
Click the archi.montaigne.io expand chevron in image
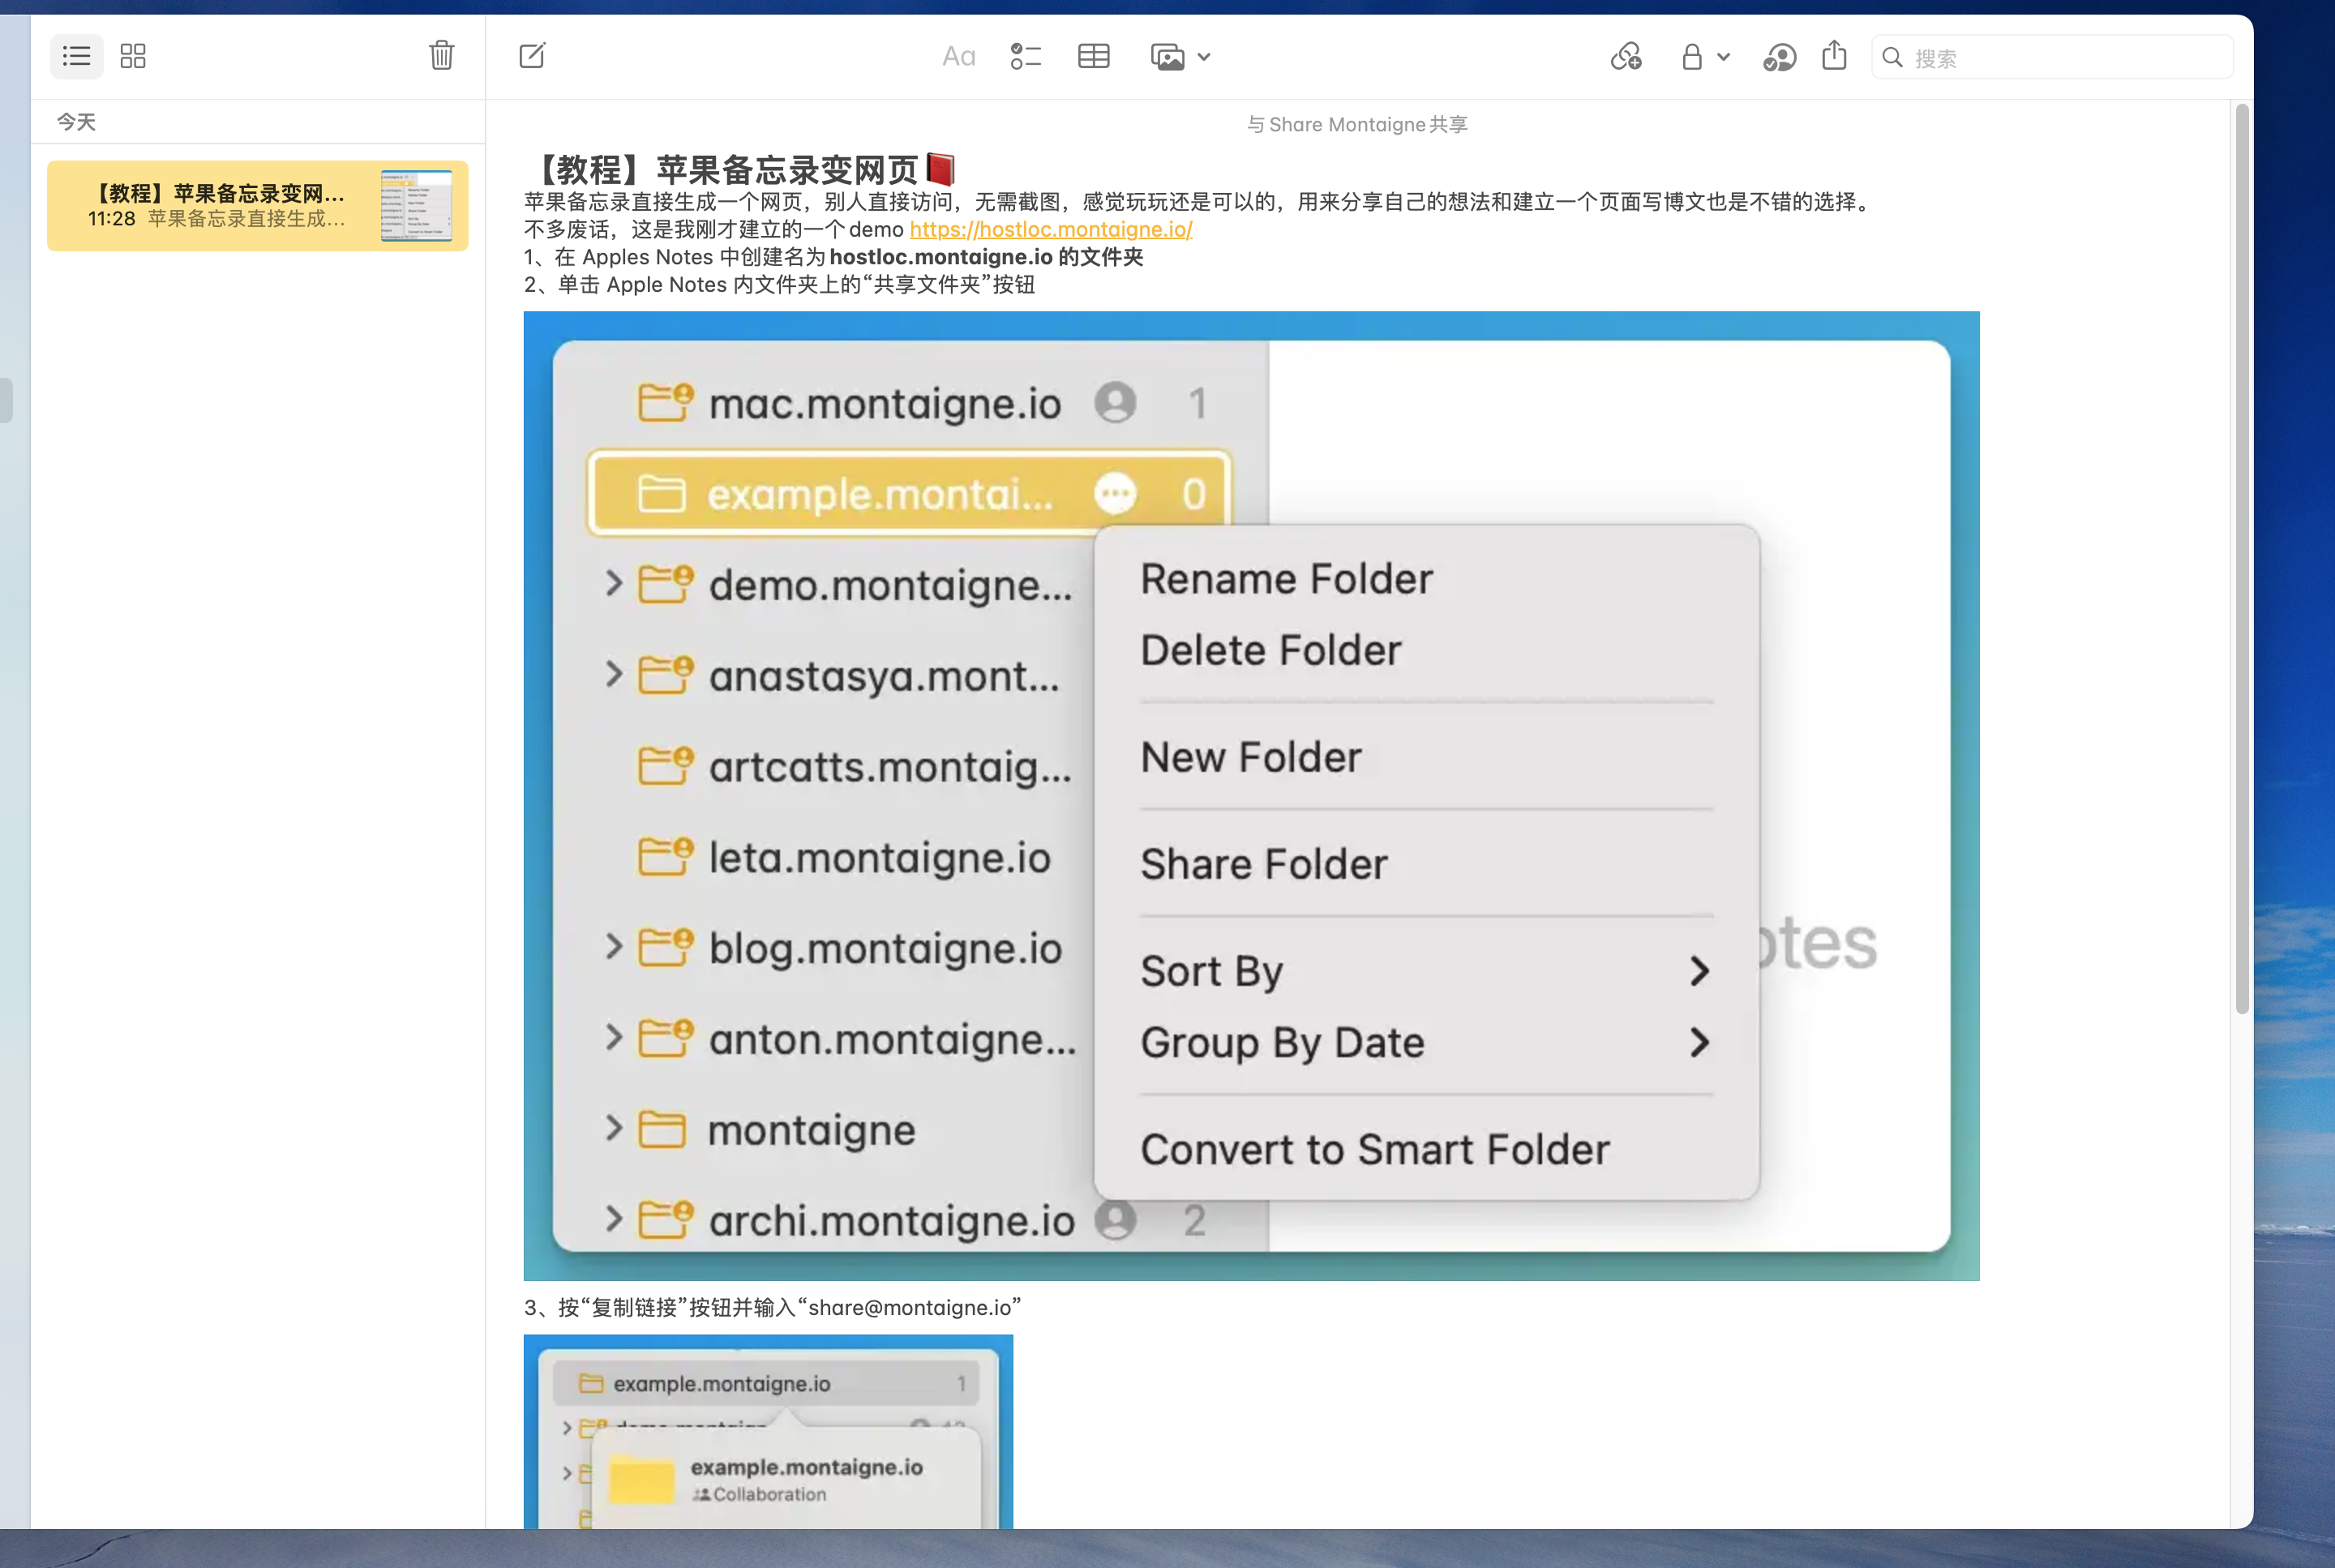[614, 1219]
